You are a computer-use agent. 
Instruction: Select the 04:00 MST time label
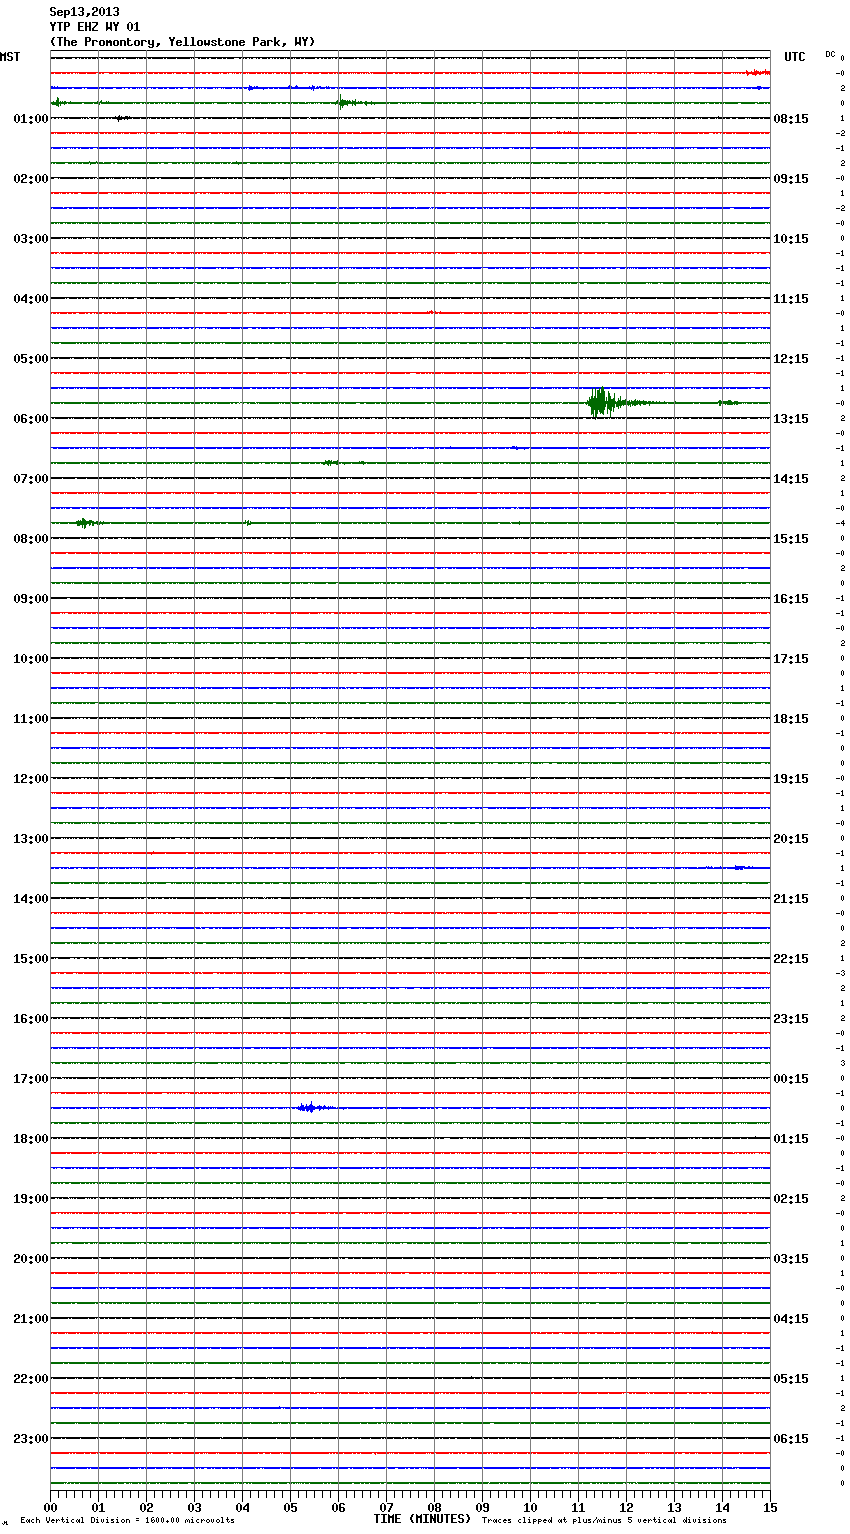click(x=31, y=299)
